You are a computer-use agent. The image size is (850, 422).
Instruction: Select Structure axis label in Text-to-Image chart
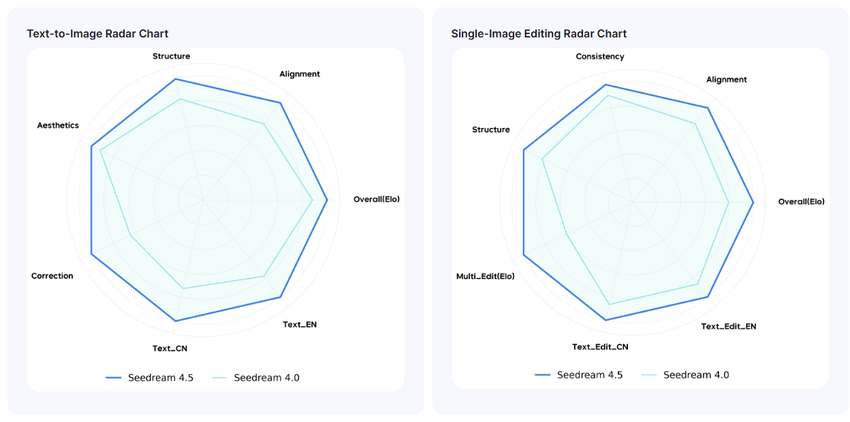point(171,56)
